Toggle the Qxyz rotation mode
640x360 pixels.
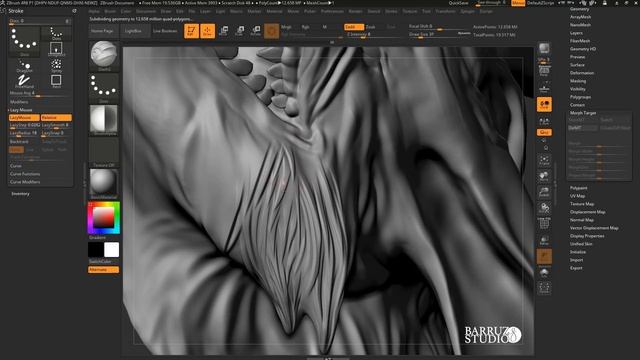544,133
